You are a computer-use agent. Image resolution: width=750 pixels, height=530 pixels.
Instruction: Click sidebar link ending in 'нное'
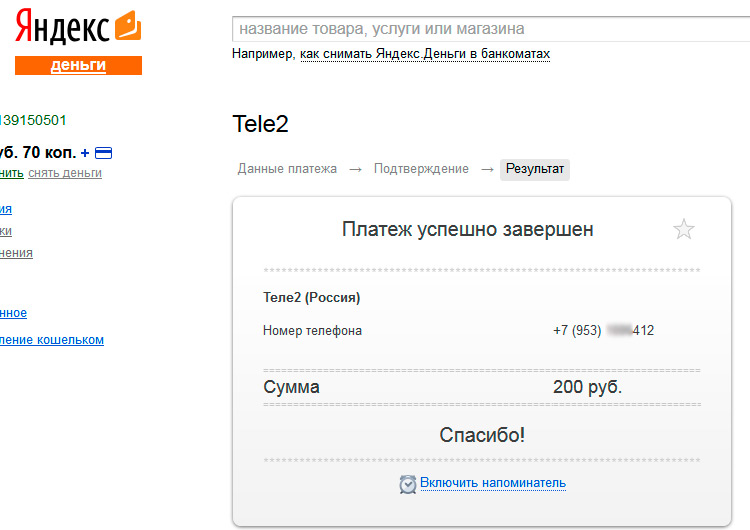[13, 313]
